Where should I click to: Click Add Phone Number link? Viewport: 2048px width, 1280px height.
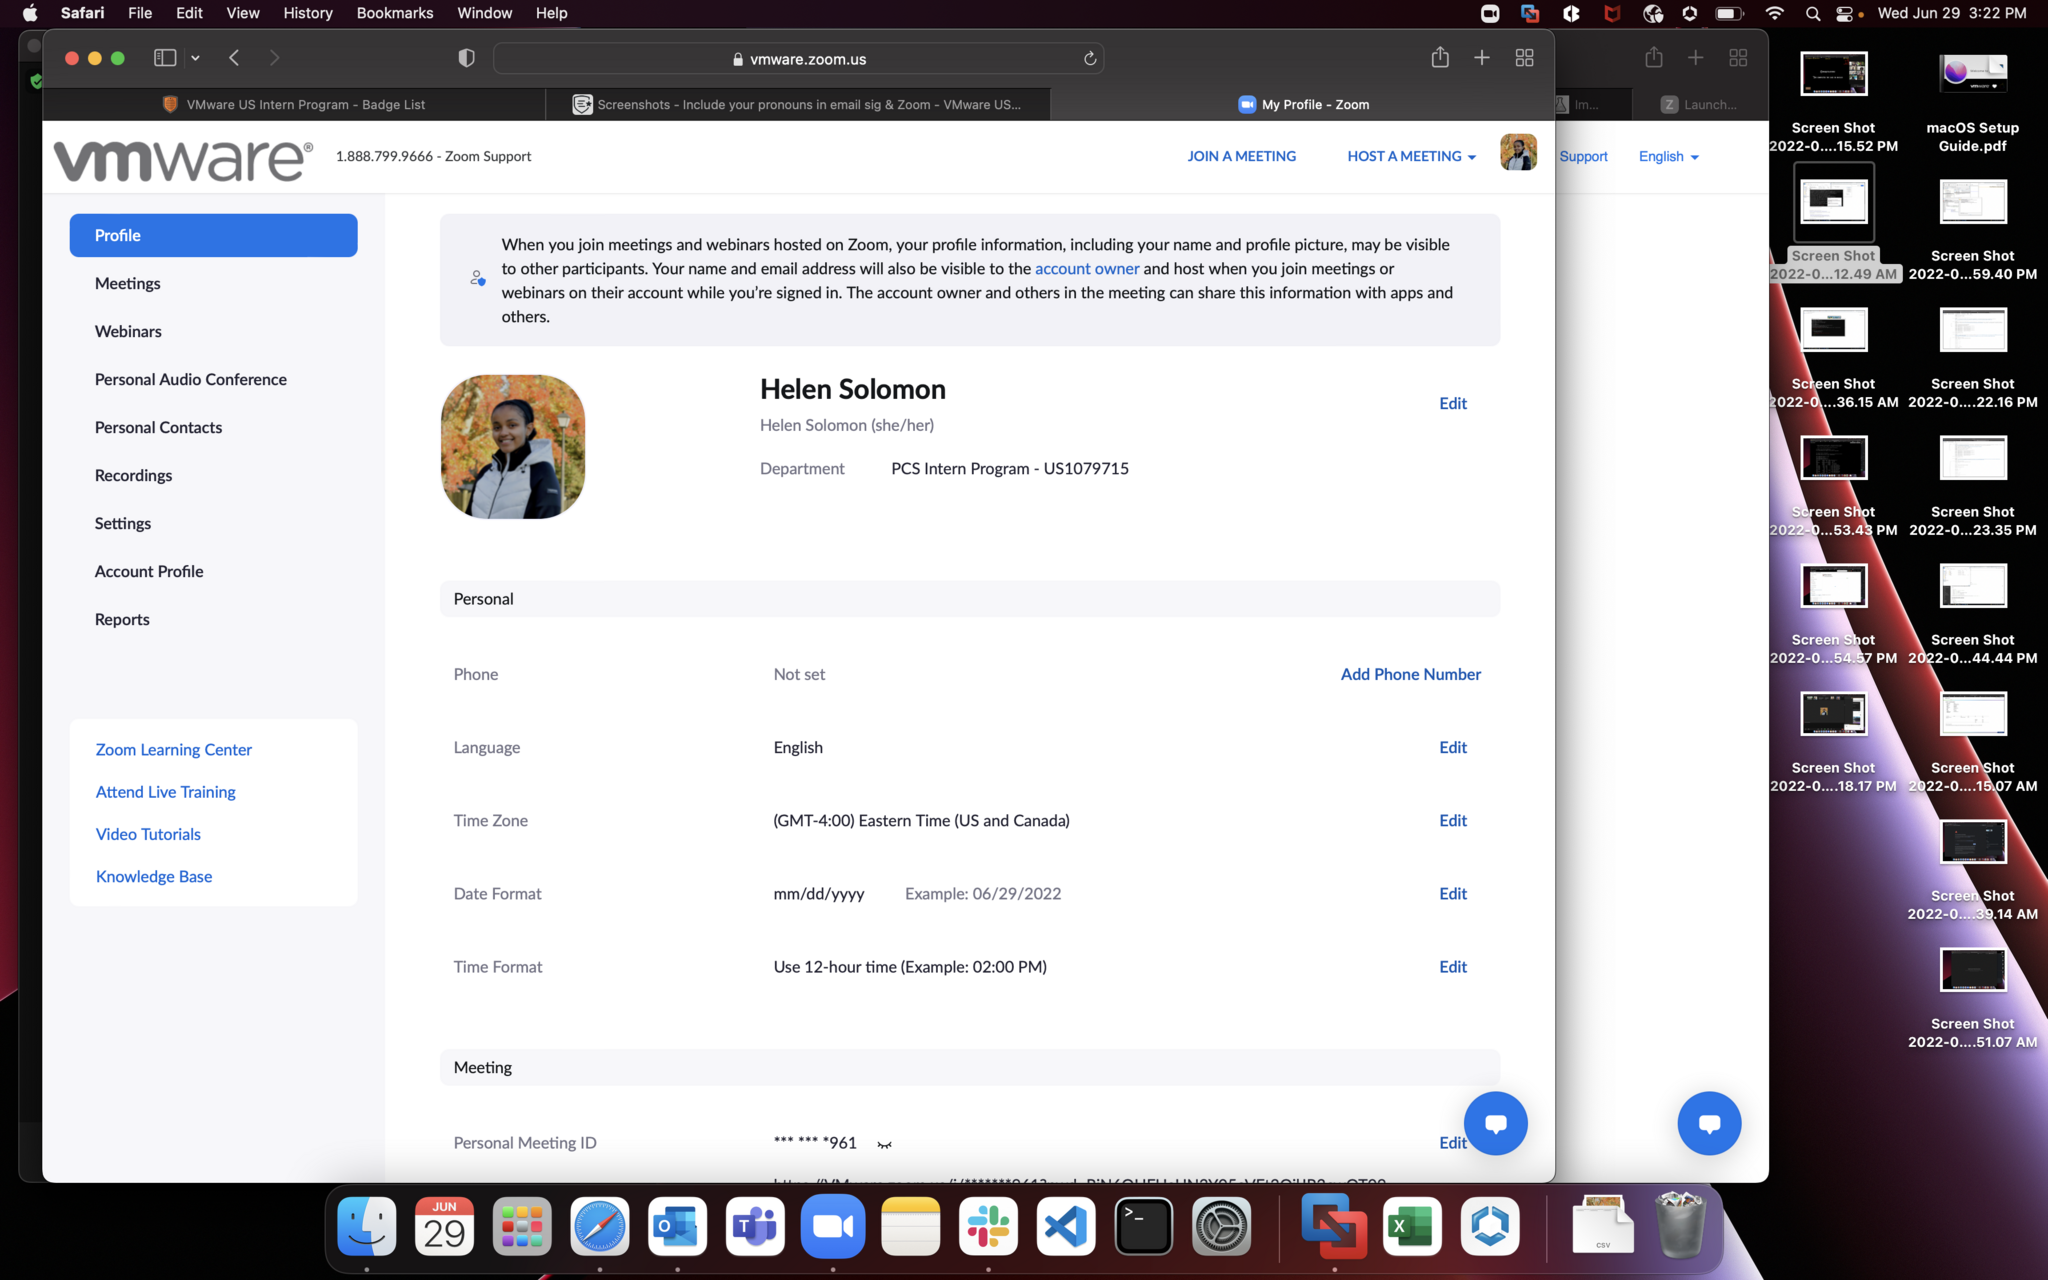point(1410,674)
